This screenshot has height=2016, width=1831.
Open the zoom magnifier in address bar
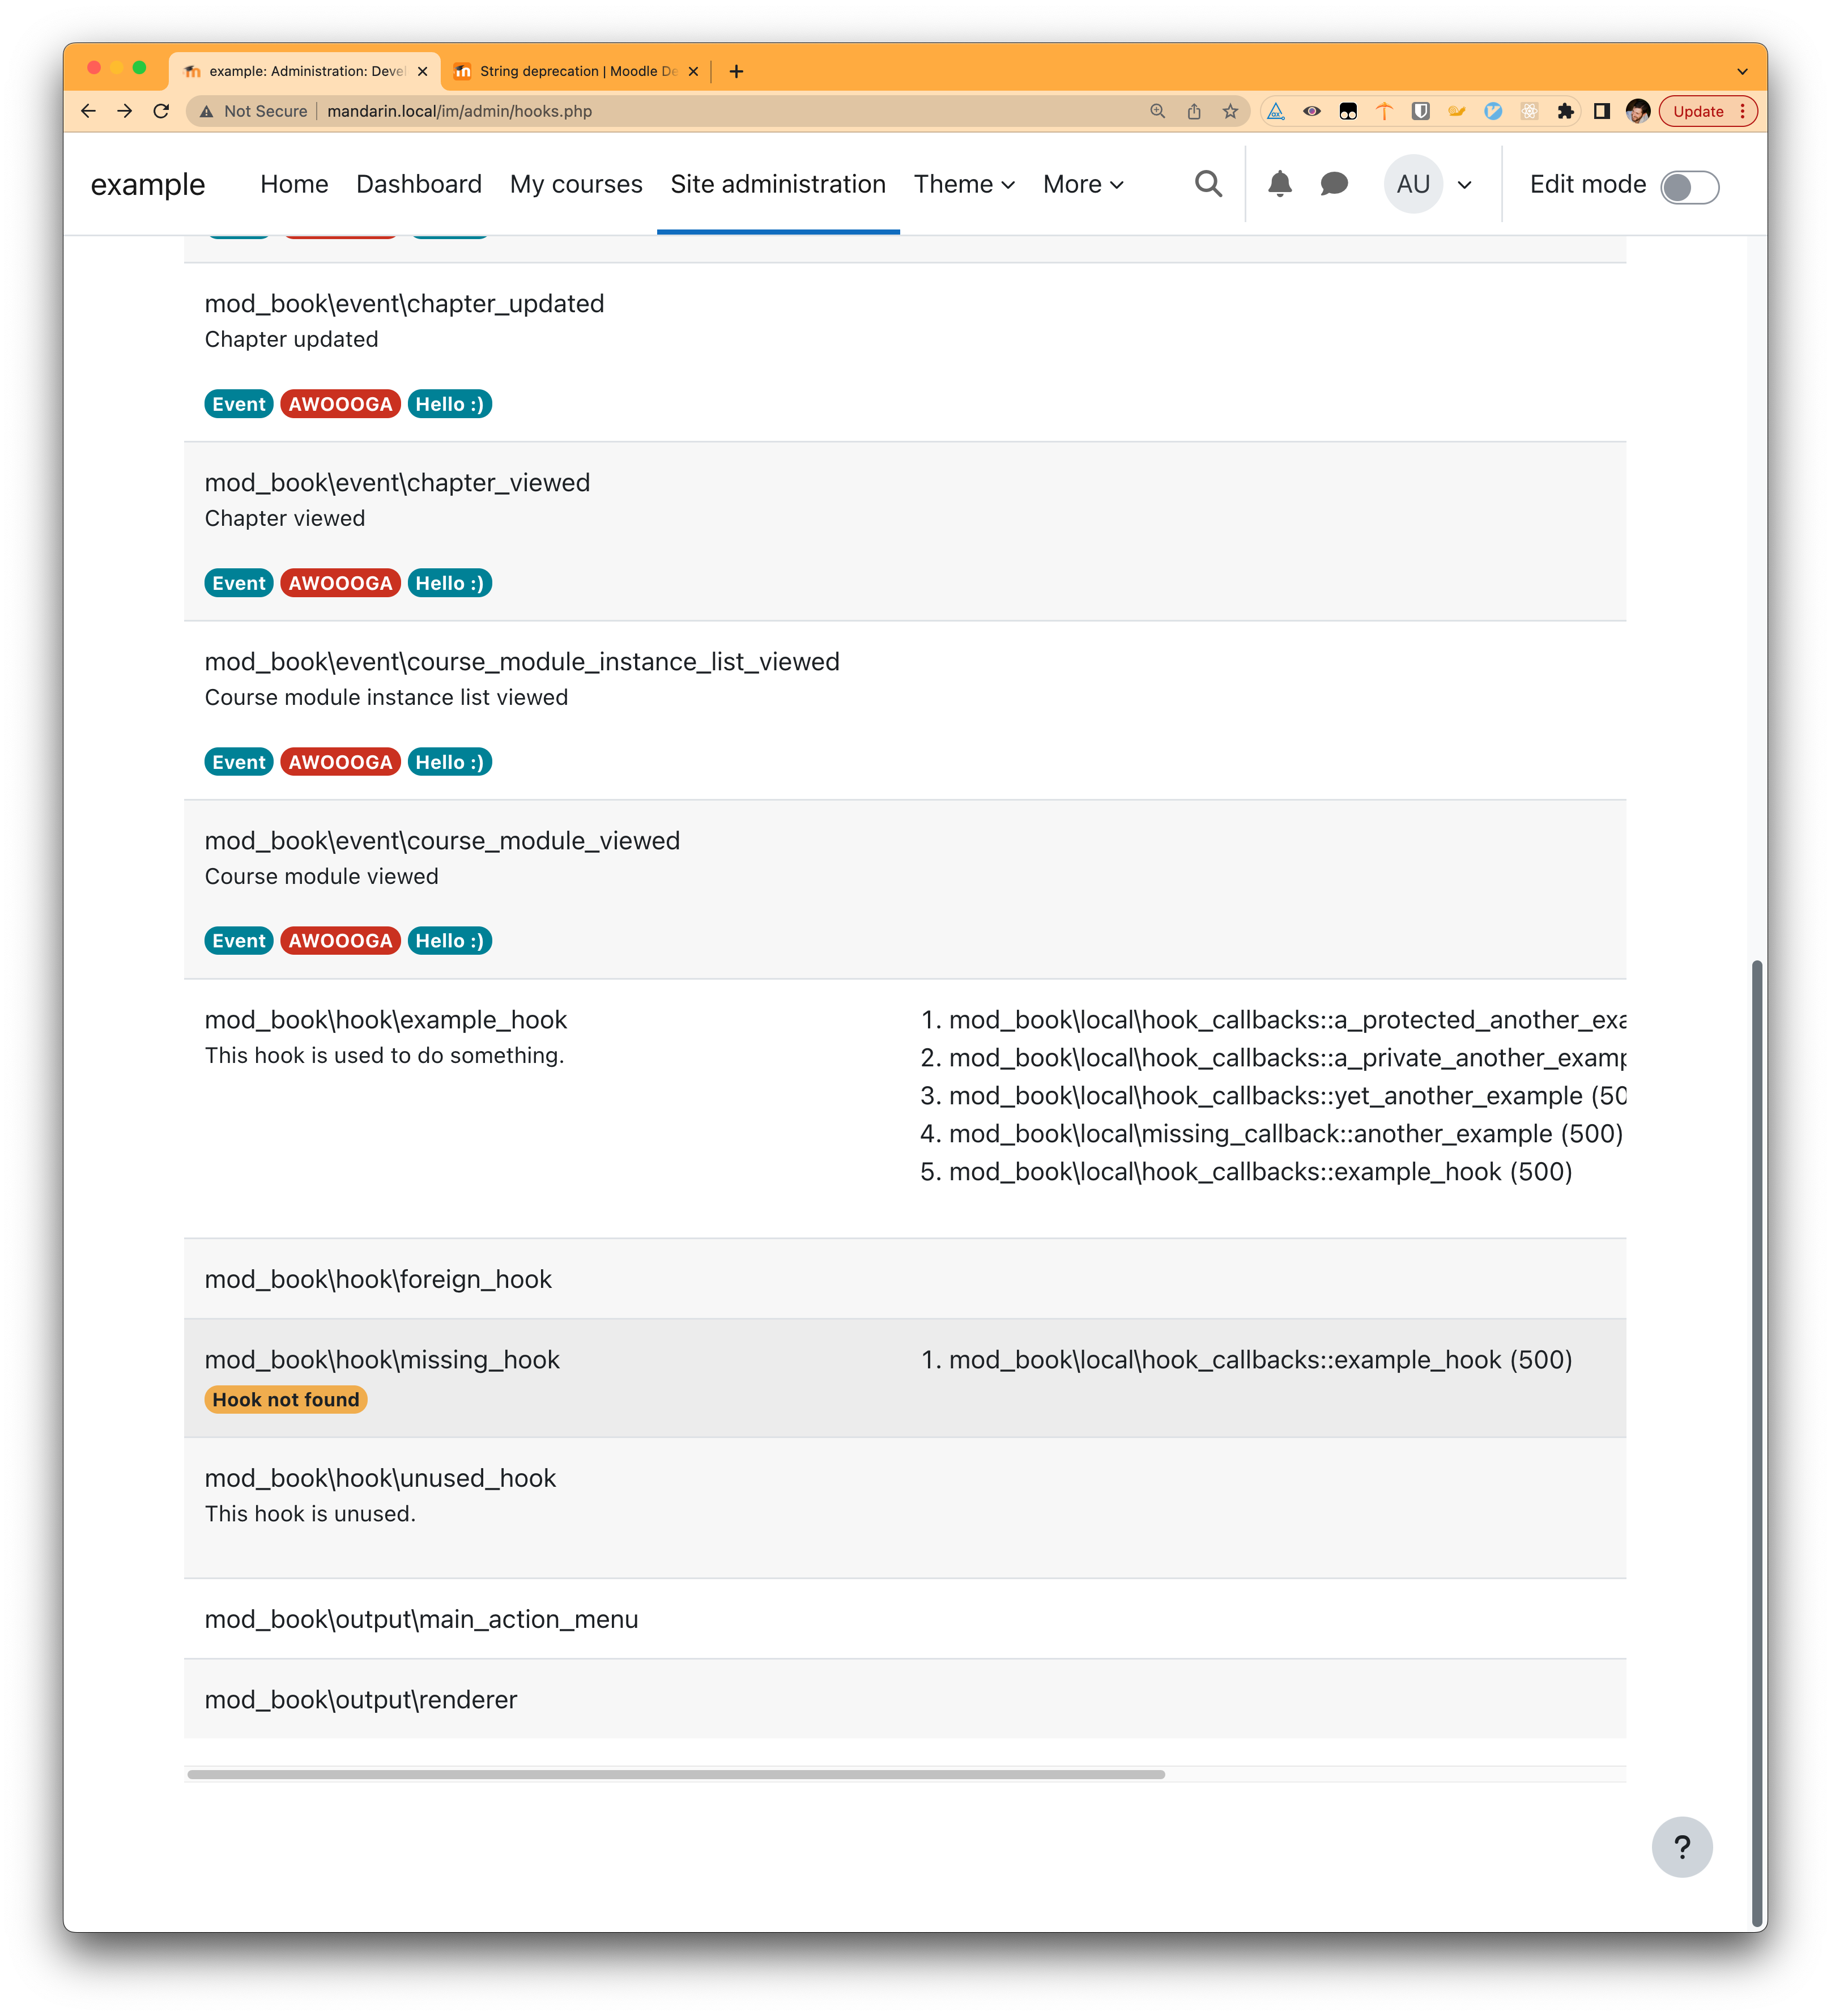point(1157,111)
